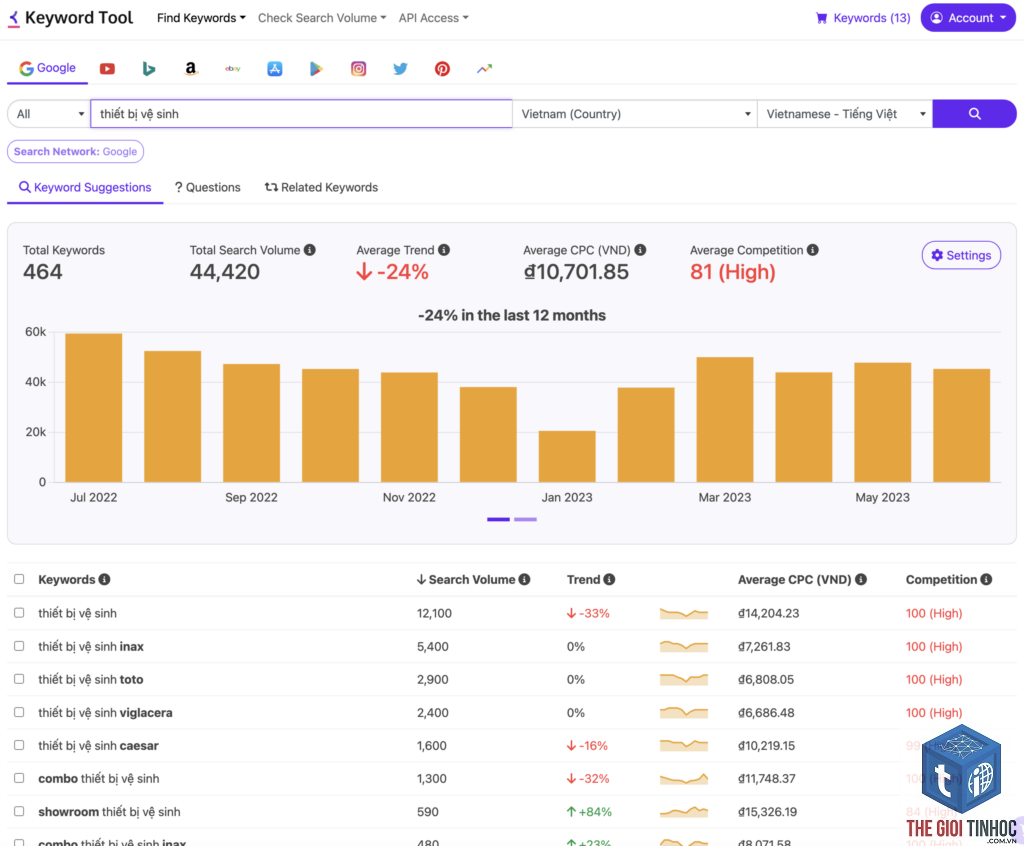The image size is (1024, 846).
Task: Click the '-24% in the last 12 months' title
Action: pos(512,316)
